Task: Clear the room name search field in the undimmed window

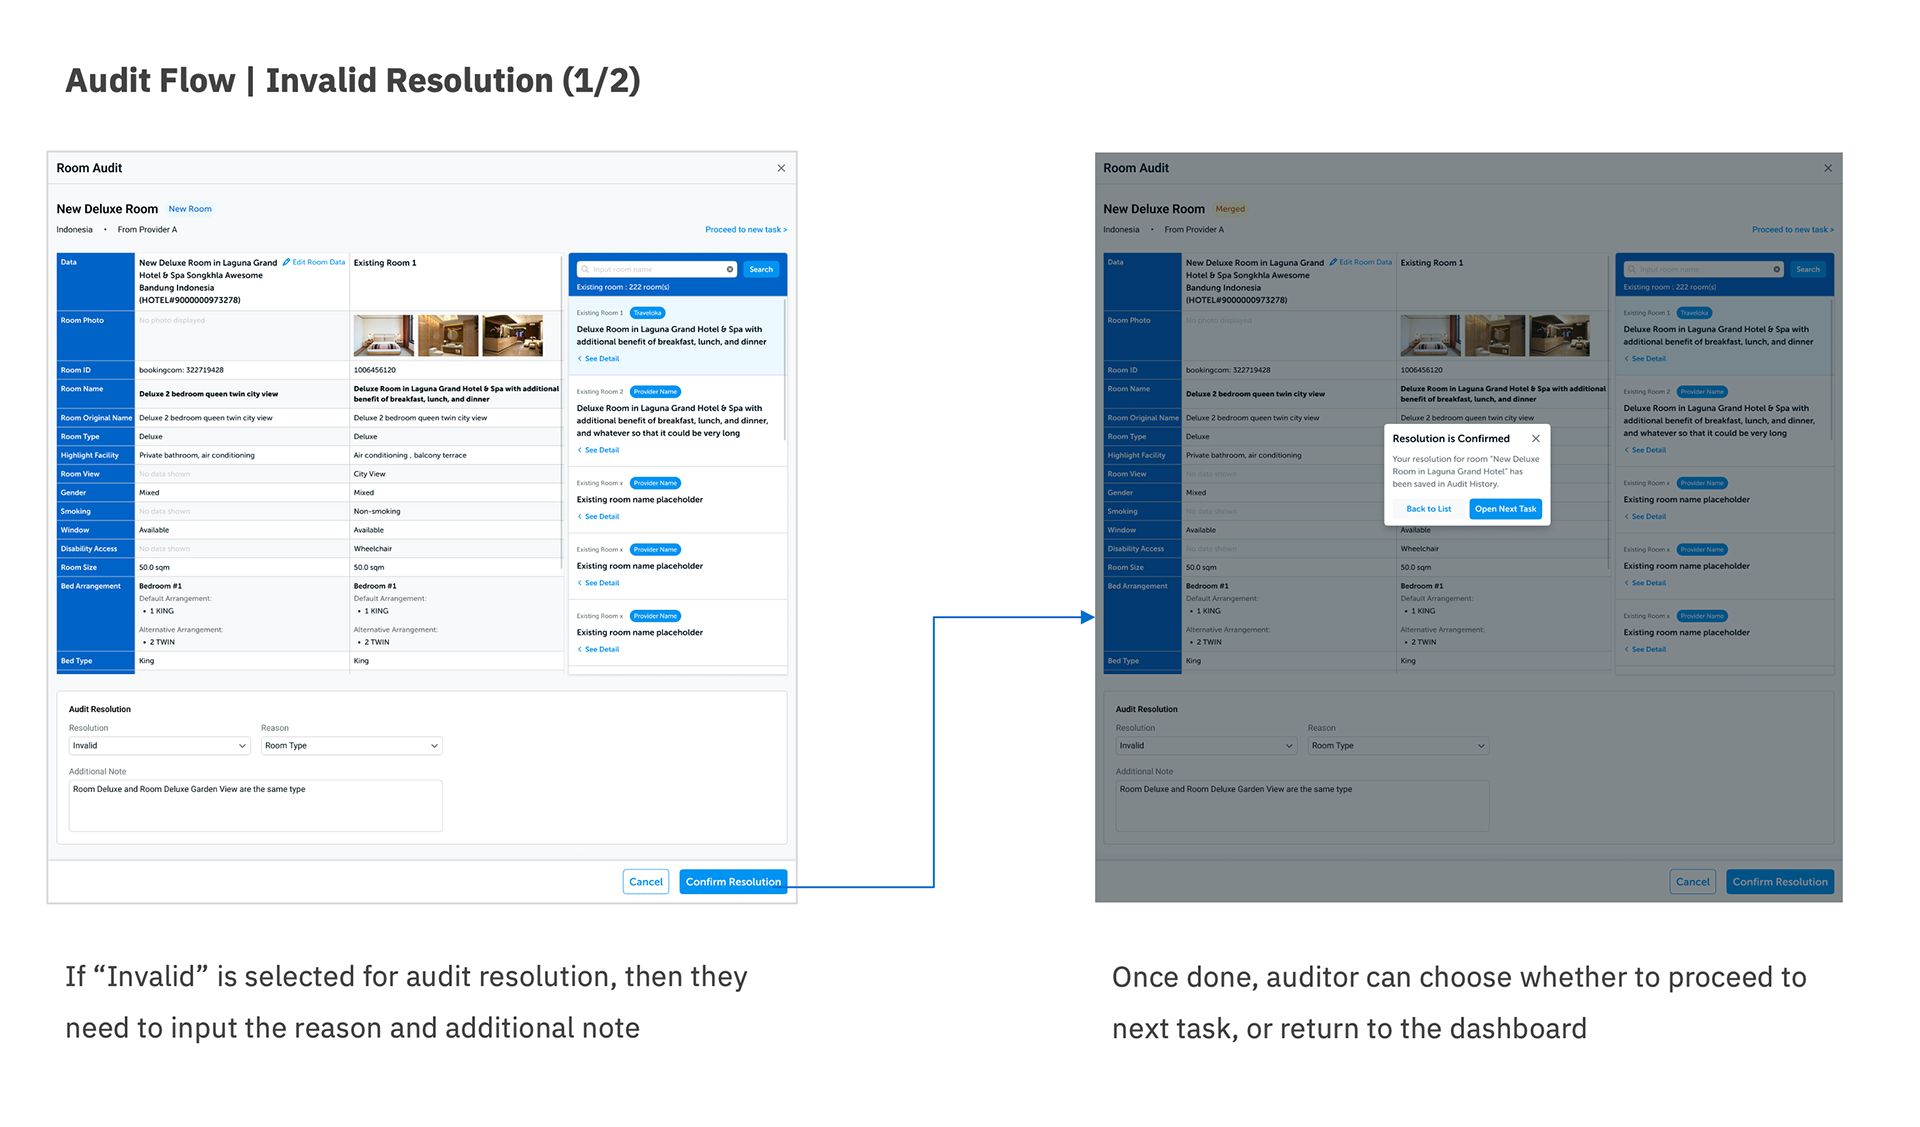Action: tap(730, 269)
